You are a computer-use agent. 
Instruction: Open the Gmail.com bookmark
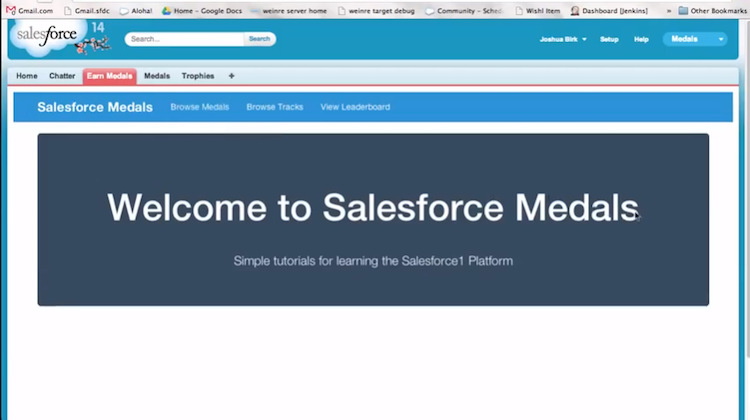coord(29,11)
